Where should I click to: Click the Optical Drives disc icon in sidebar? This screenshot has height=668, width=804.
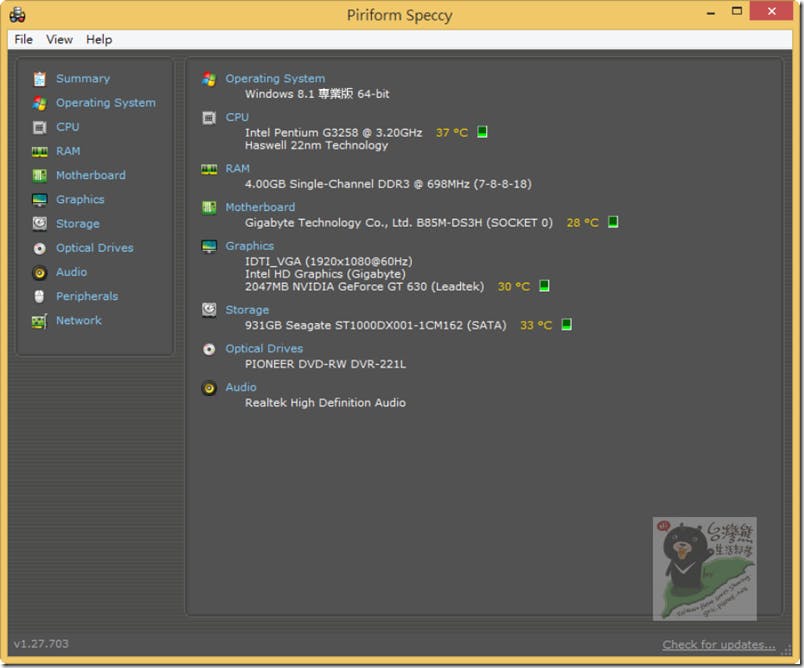click(x=39, y=248)
